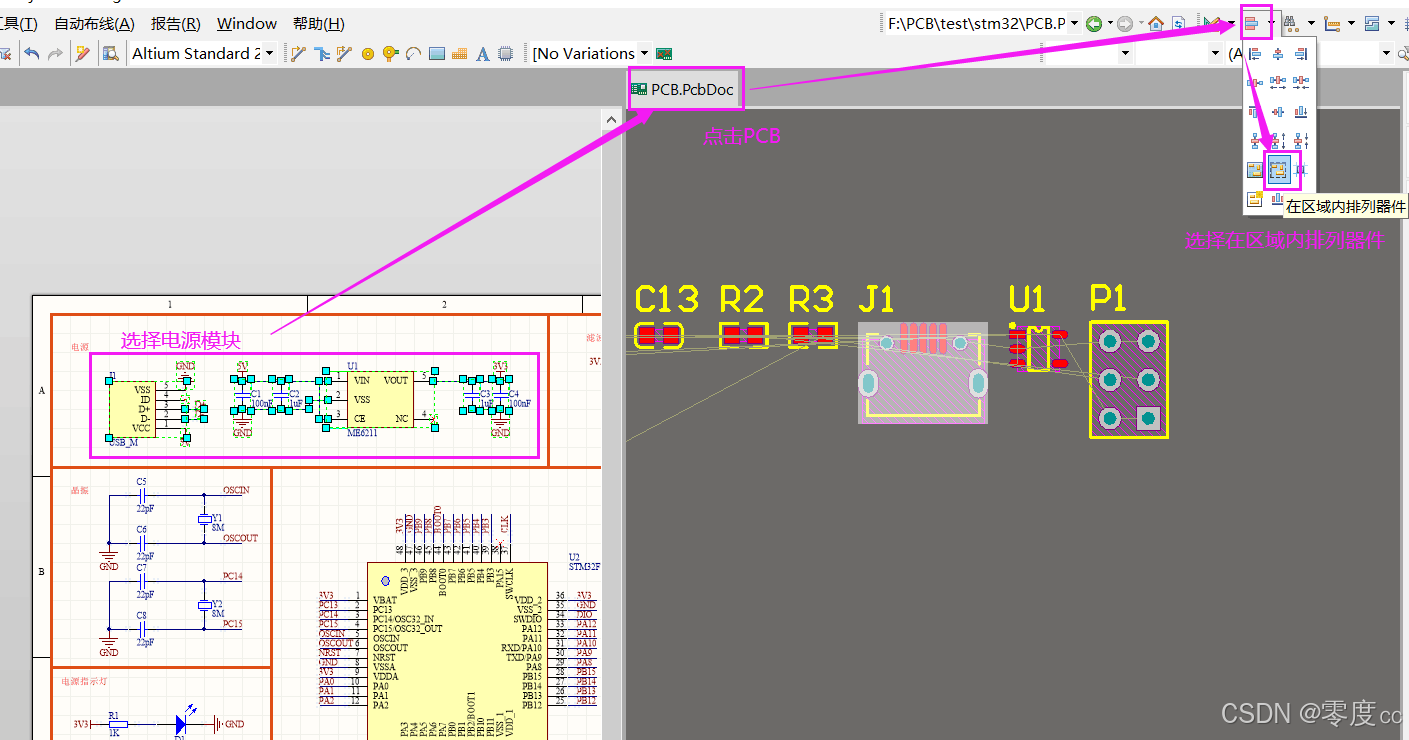The width and height of the screenshot is (1409, 740).
Task: Click the variants management icon beside No Variations
Action: click(x=662, y=53)
